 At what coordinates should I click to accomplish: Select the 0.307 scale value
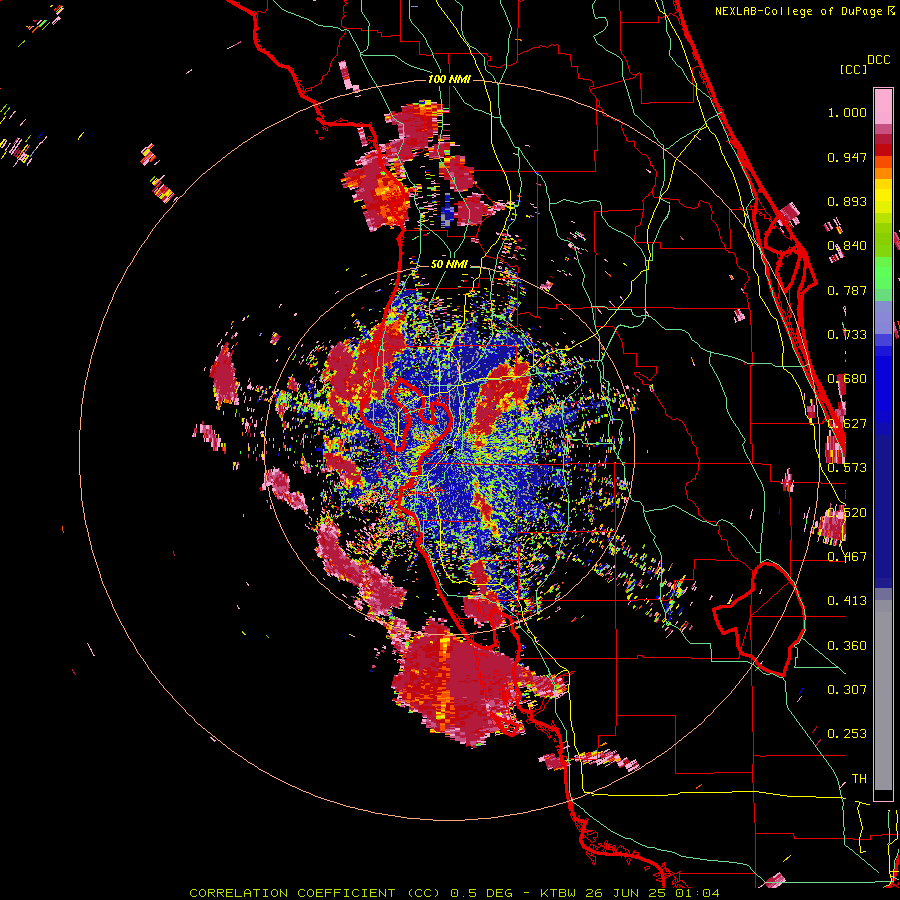tap(847, 690)
